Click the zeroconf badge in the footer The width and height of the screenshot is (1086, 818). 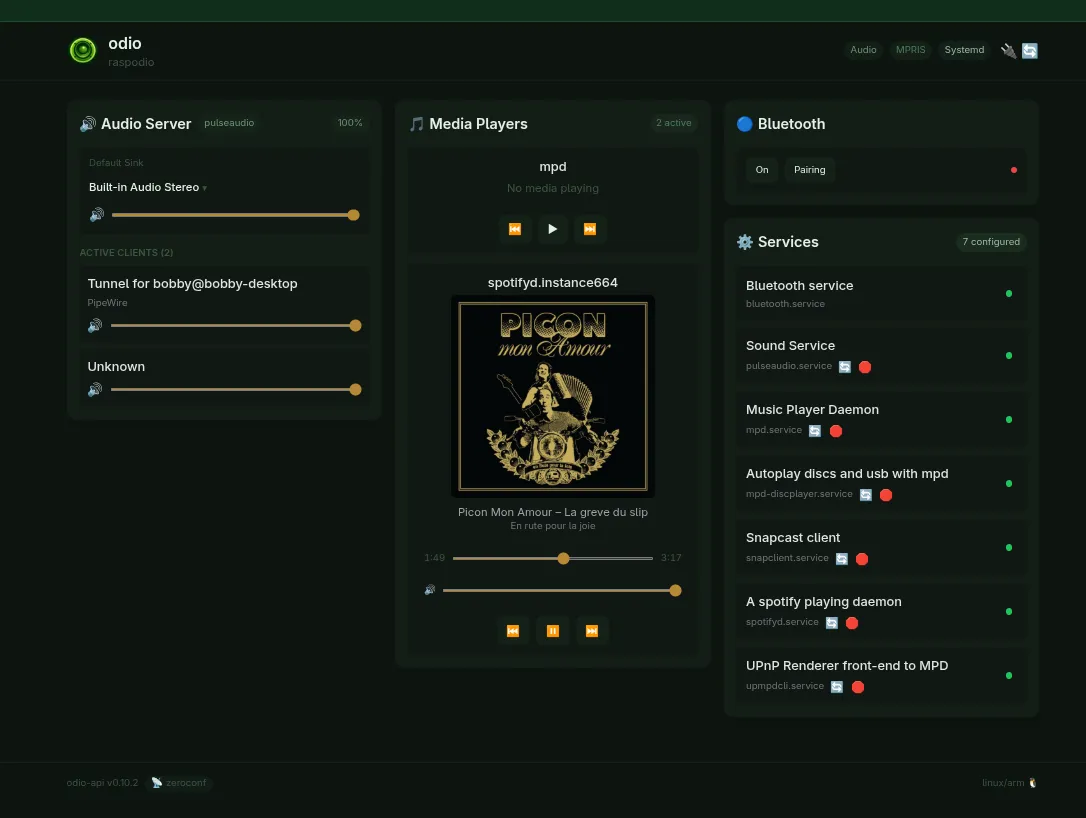180,783
